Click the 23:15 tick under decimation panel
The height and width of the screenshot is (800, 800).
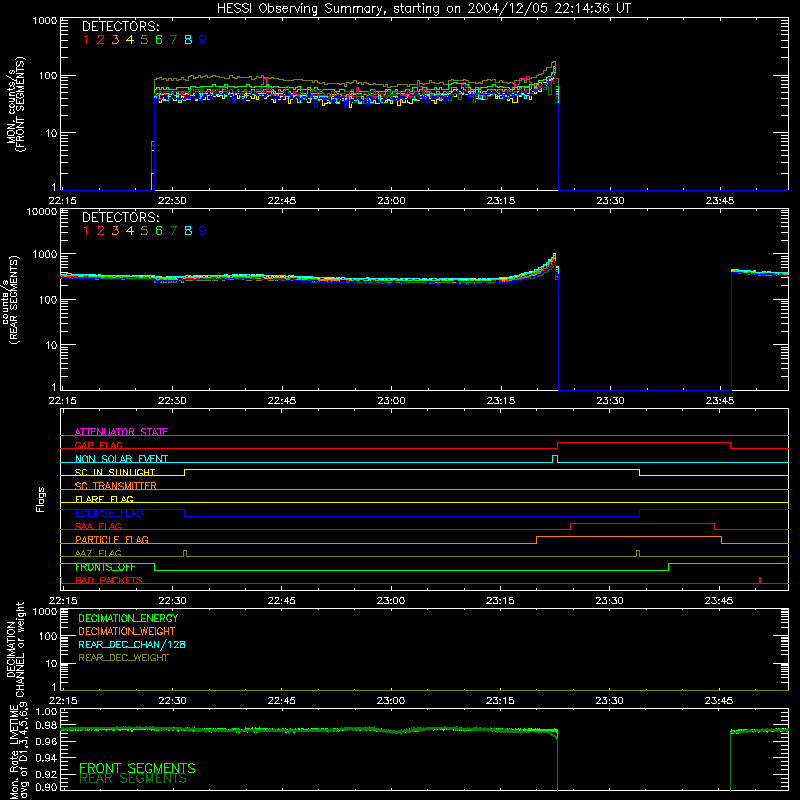[x=500, y=701]
